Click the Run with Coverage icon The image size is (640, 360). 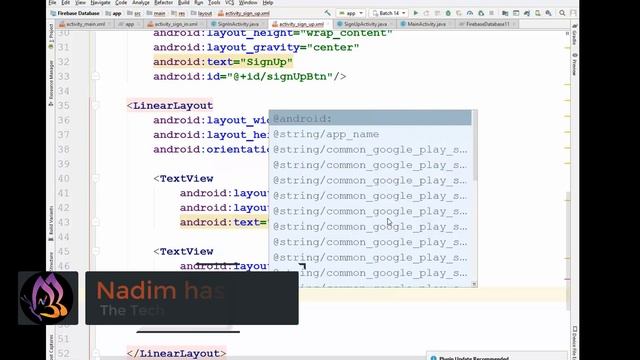pos(459,13)
